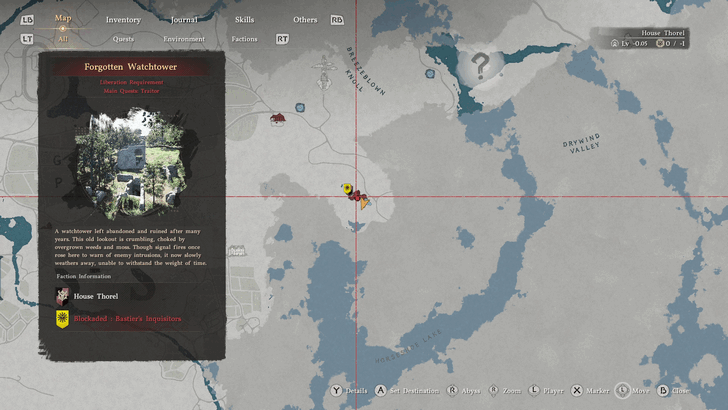Click the House Thorel crest in the info panel
Image resolution: width=728 pixels, height=410 pixels.
[x=62, y=296]
